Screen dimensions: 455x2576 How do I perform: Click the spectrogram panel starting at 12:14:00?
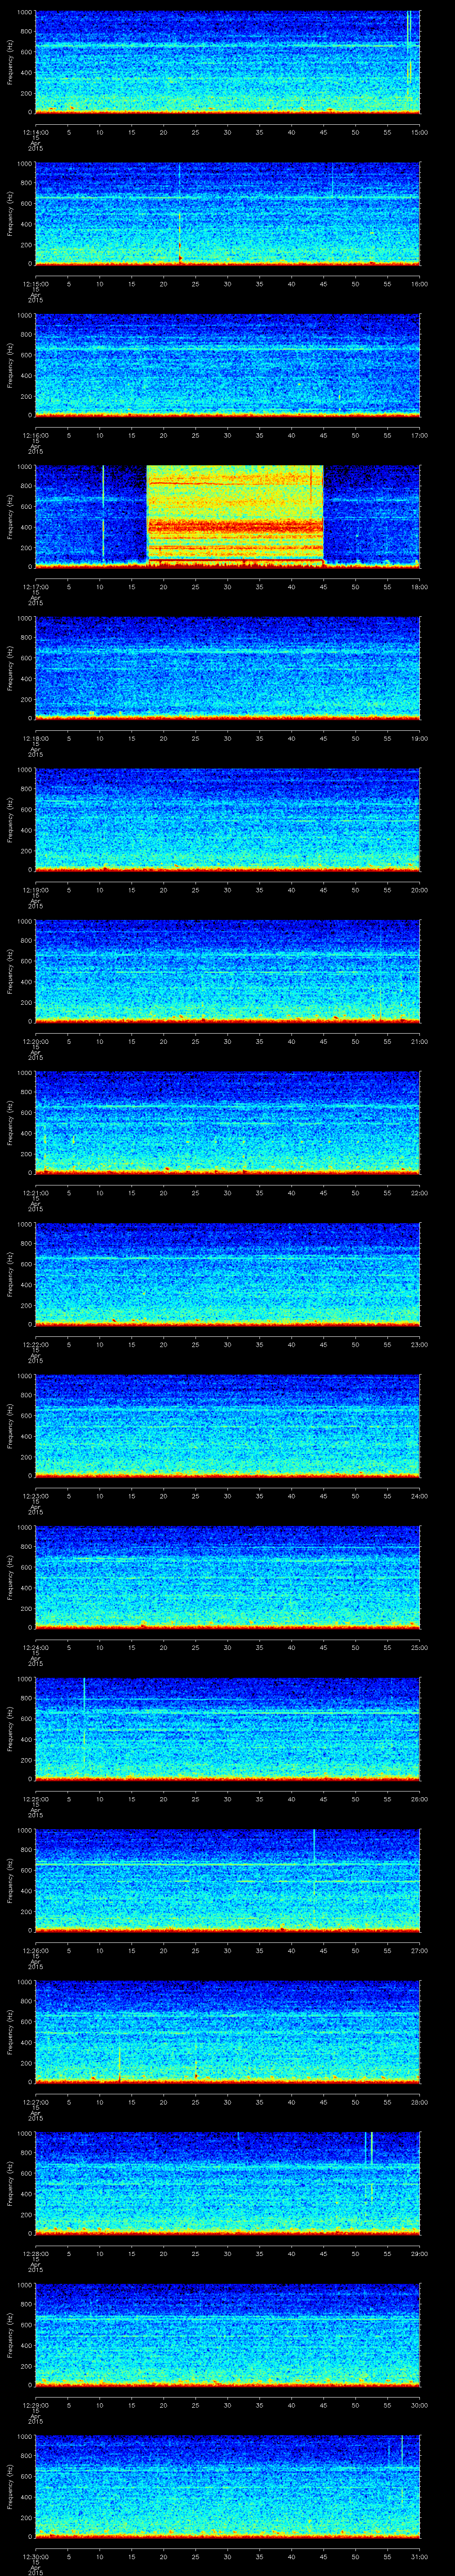pyautogui.click(x=228, y=62)
